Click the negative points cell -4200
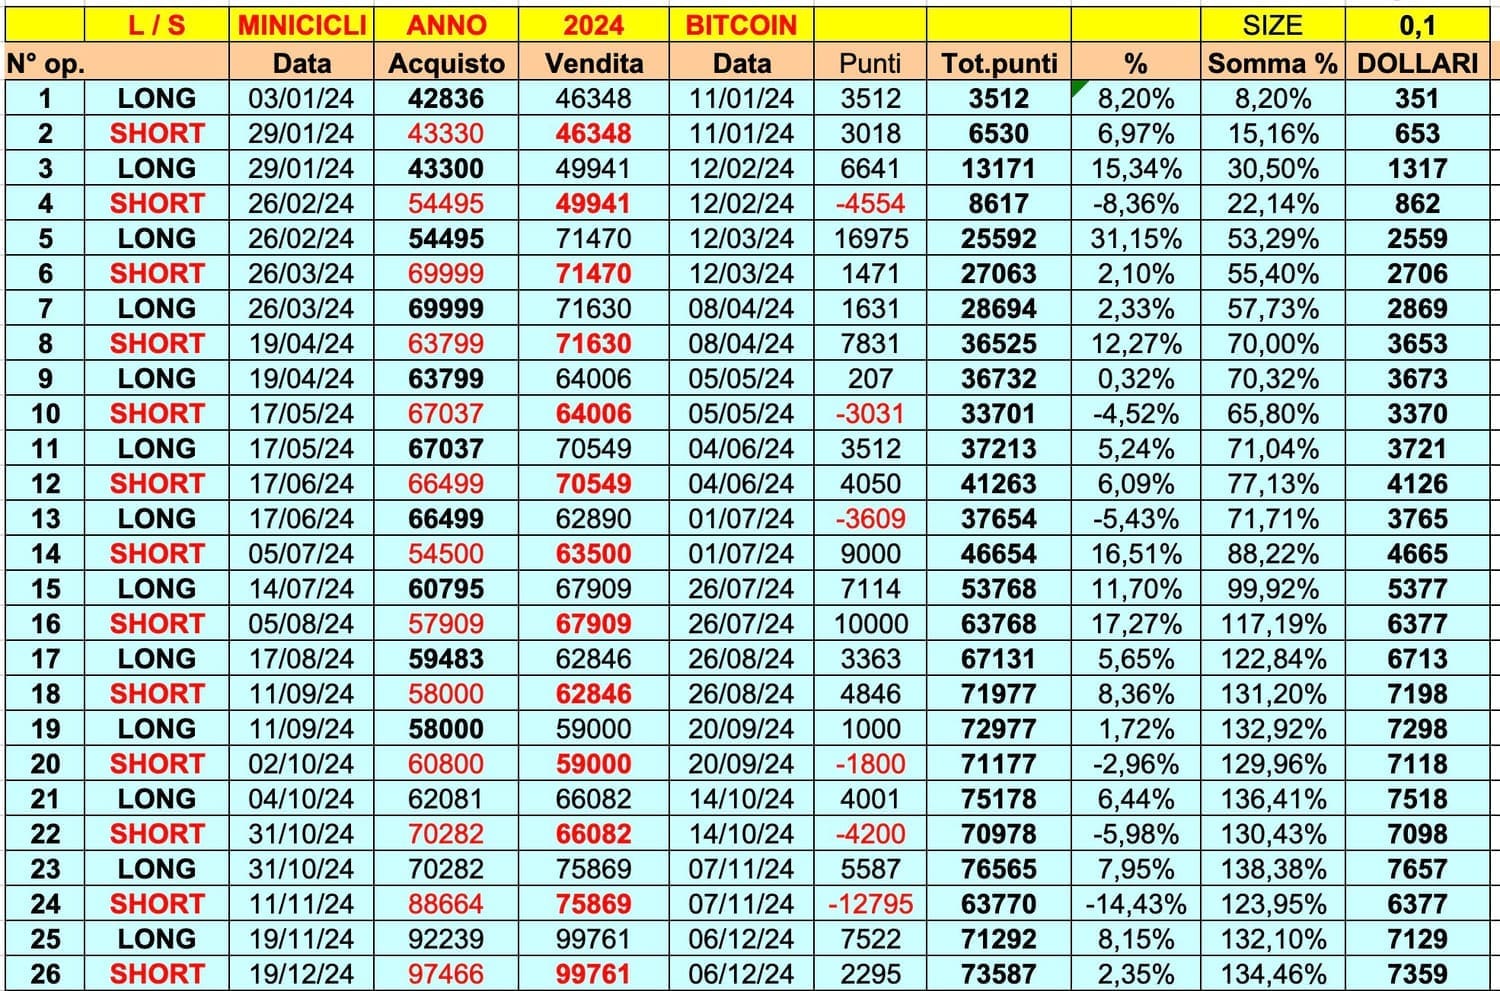The image size is (1500, 991). pos(870,833)
